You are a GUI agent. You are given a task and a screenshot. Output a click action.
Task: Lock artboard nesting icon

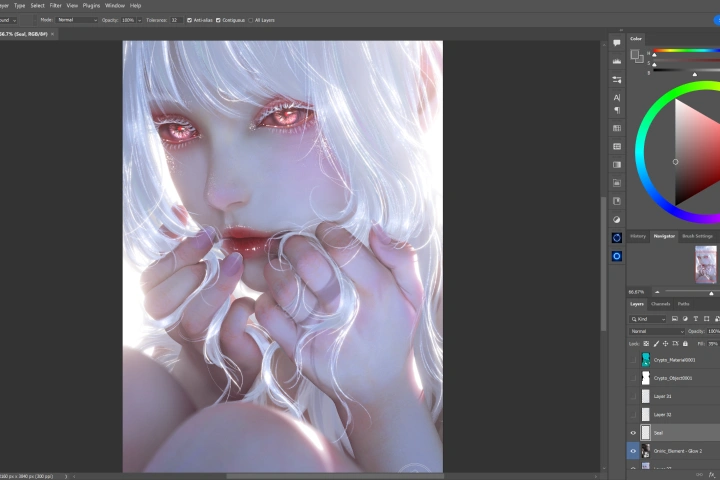[675, 344]
